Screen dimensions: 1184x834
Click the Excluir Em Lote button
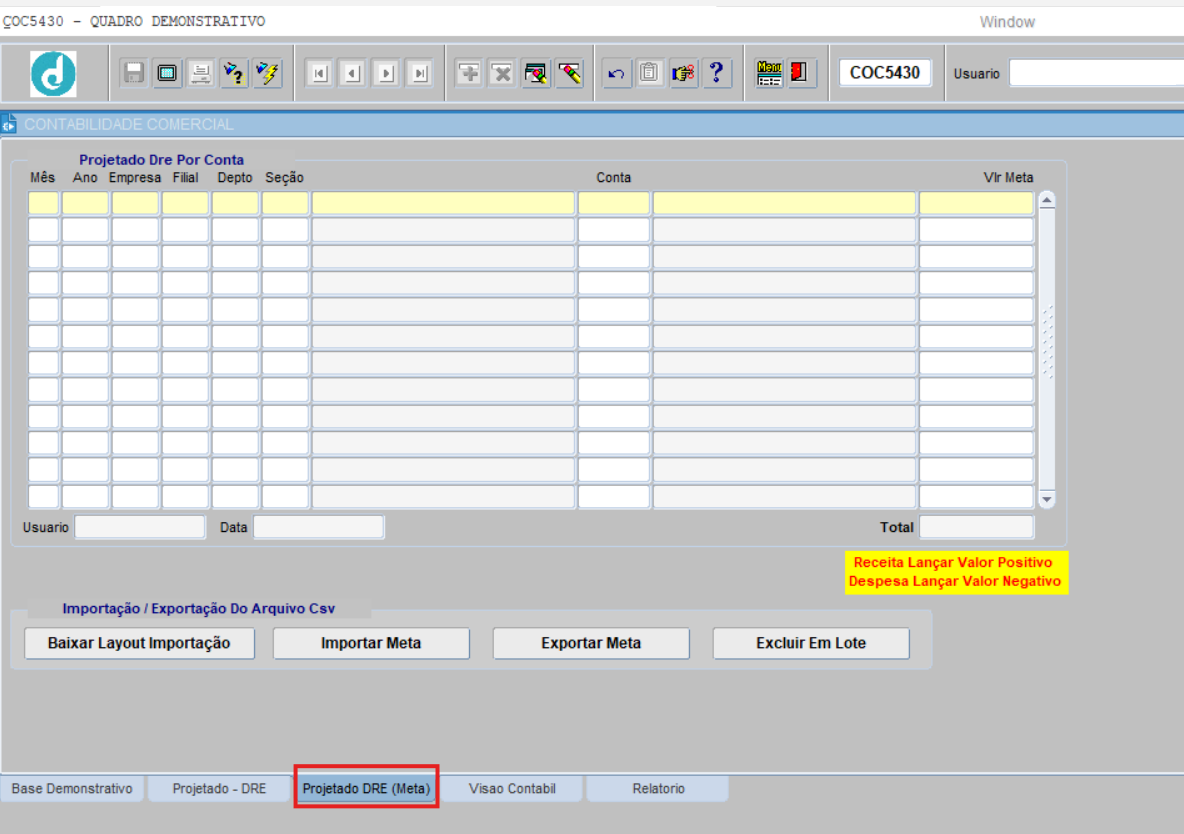point(811,643)
